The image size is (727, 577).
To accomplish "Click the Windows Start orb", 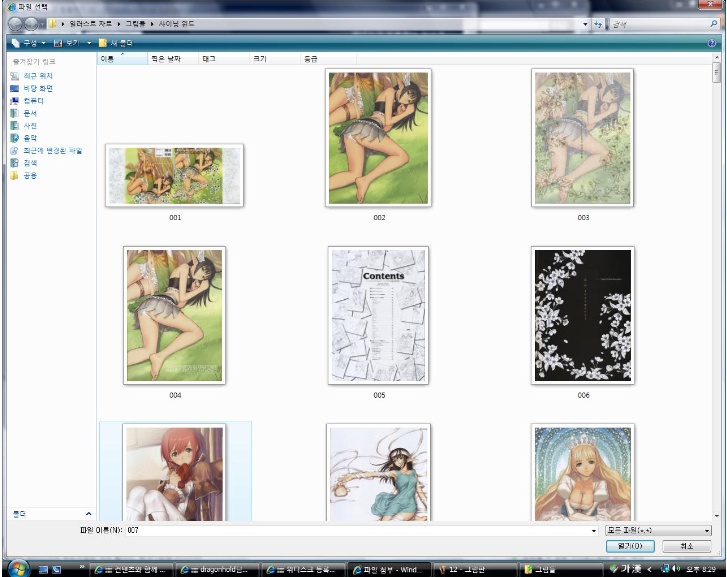I will (15, 568).
